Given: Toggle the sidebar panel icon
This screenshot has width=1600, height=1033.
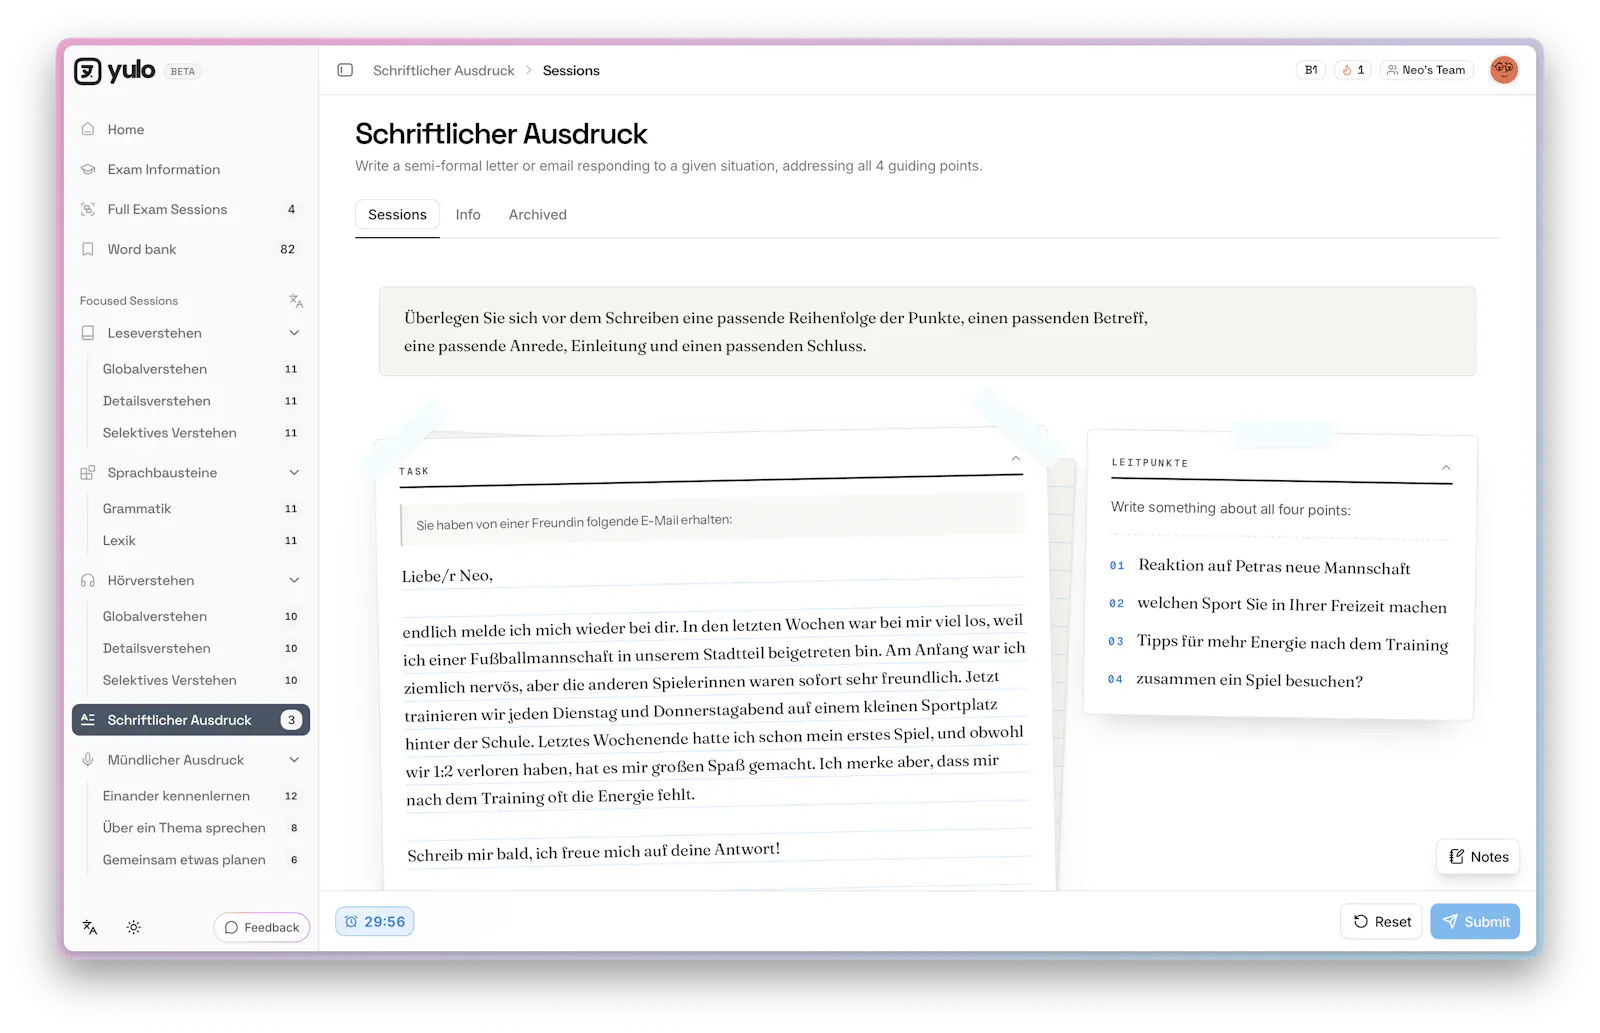Looking at the screenshot, I should [x=345, y=70].
